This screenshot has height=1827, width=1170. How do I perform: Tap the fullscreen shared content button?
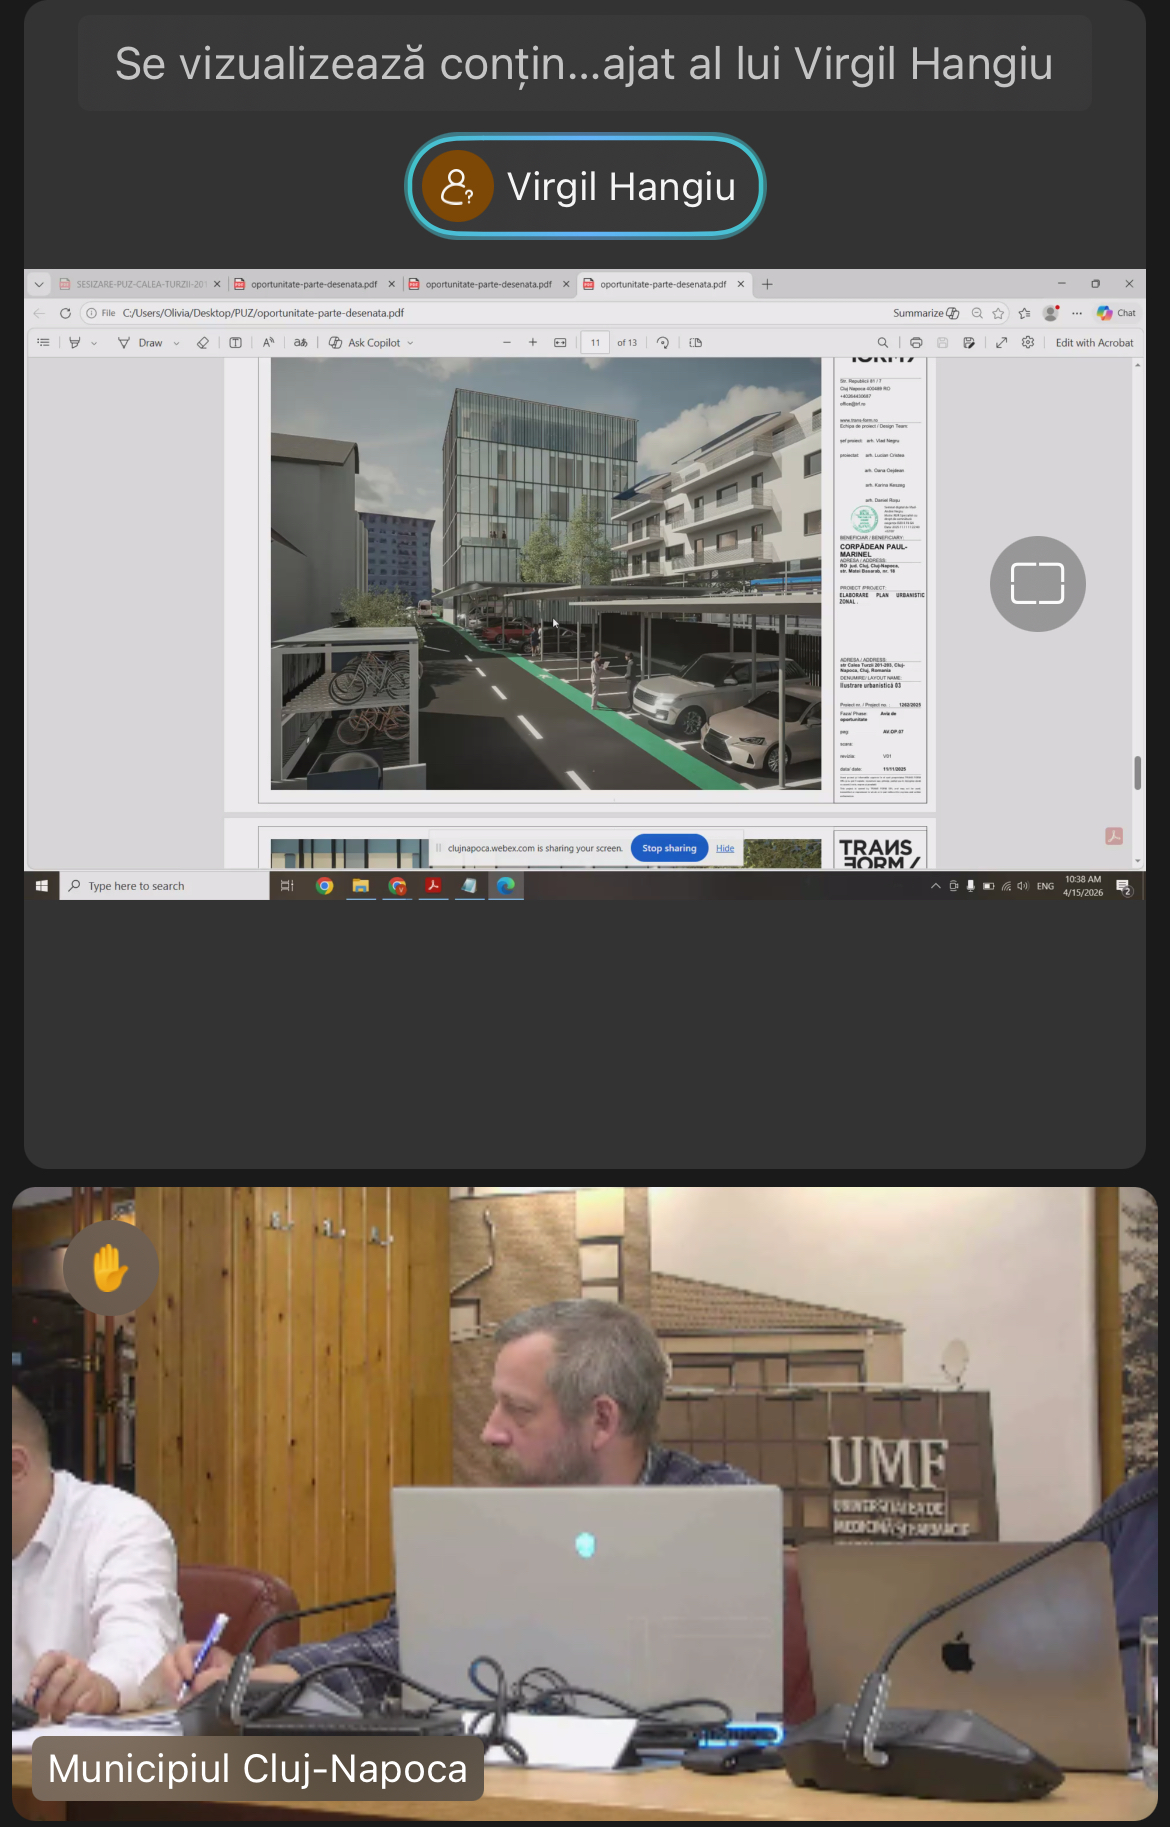(1037, 584)
